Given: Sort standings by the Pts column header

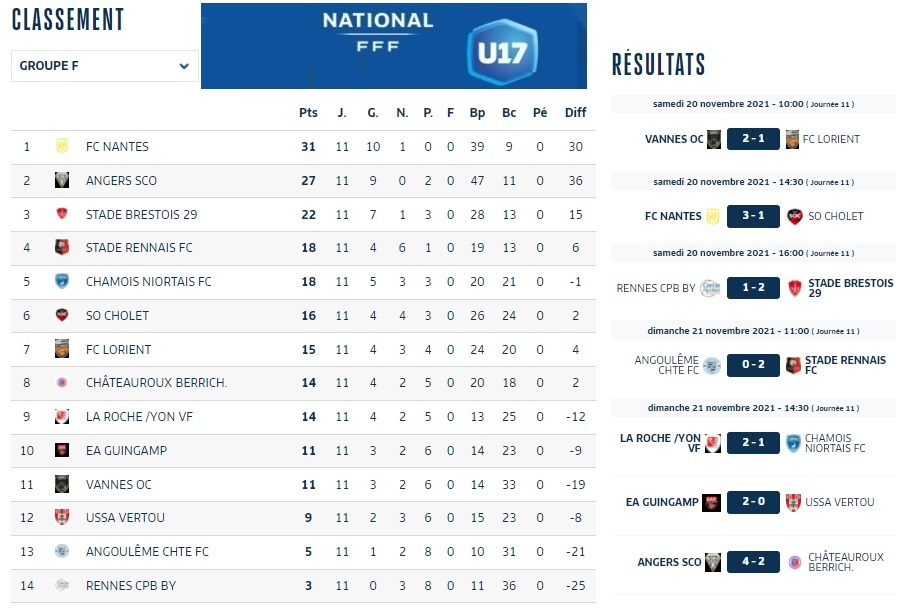Looking at the screenshot, I should point(308,113).
